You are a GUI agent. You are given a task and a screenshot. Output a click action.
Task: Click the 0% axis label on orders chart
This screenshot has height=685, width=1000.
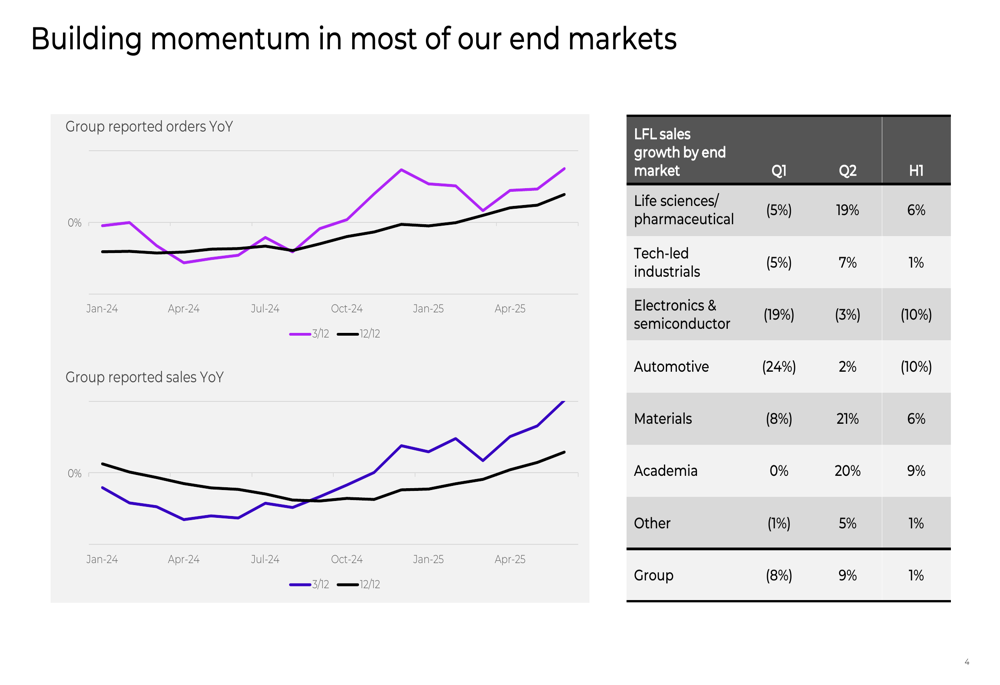coord(75,223)
